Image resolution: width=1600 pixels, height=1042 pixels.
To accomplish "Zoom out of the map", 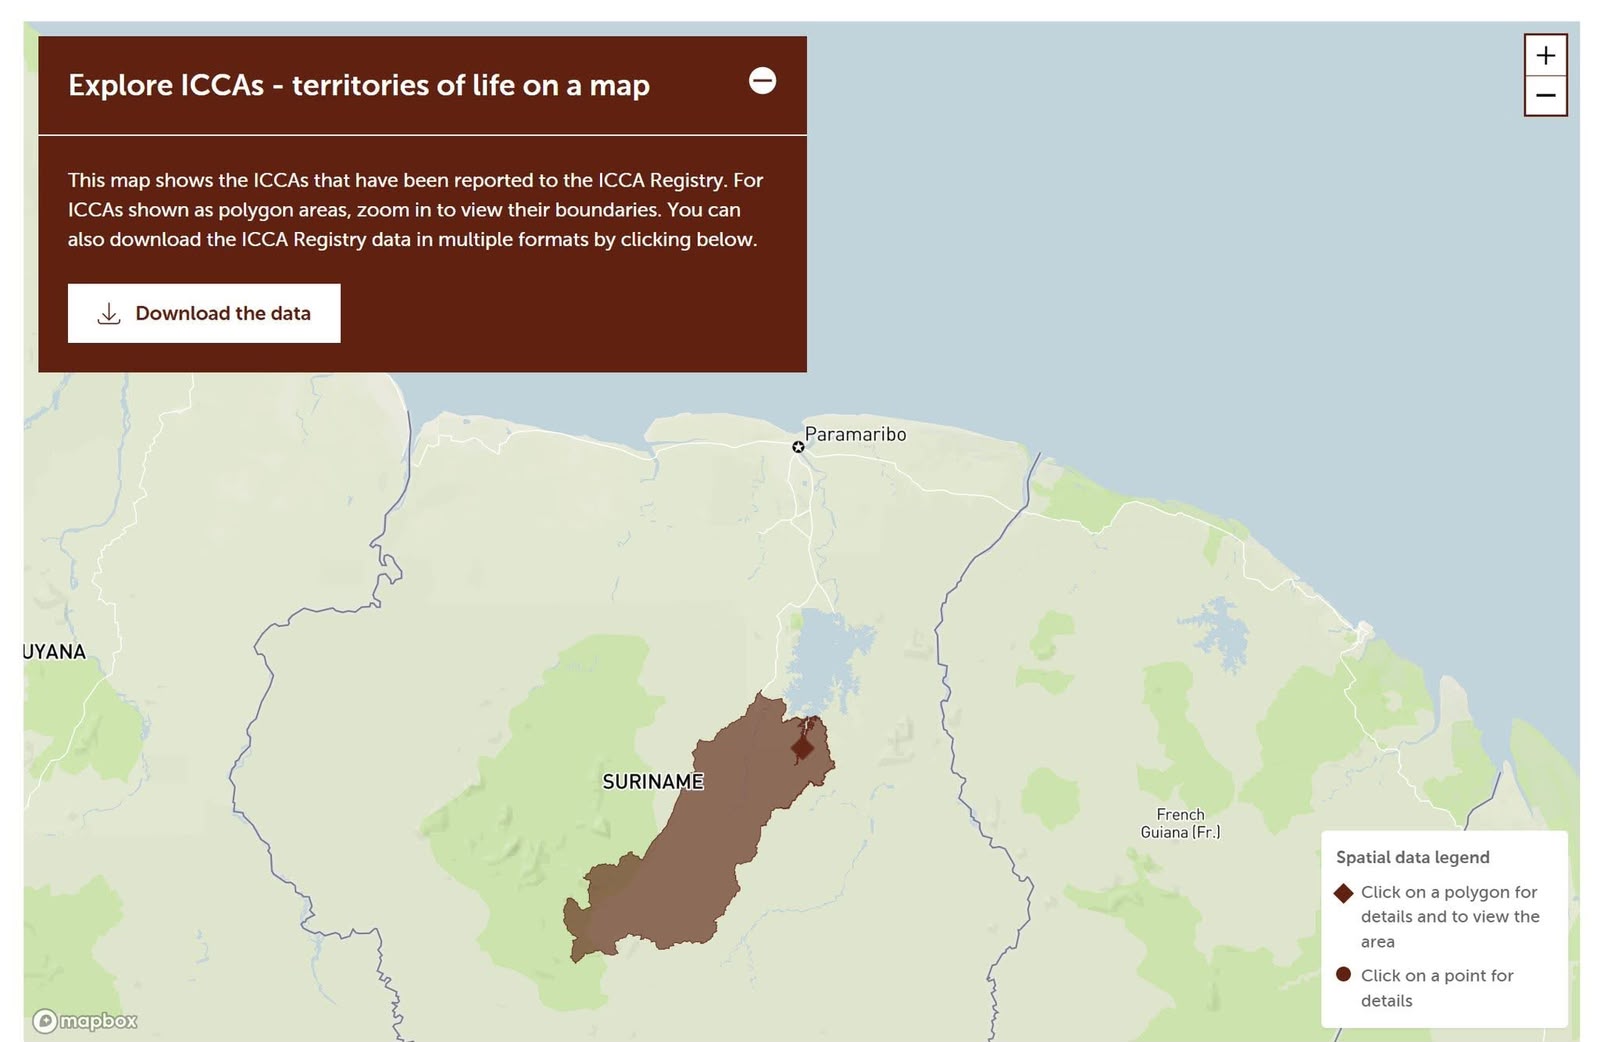I will point(1545,96).
